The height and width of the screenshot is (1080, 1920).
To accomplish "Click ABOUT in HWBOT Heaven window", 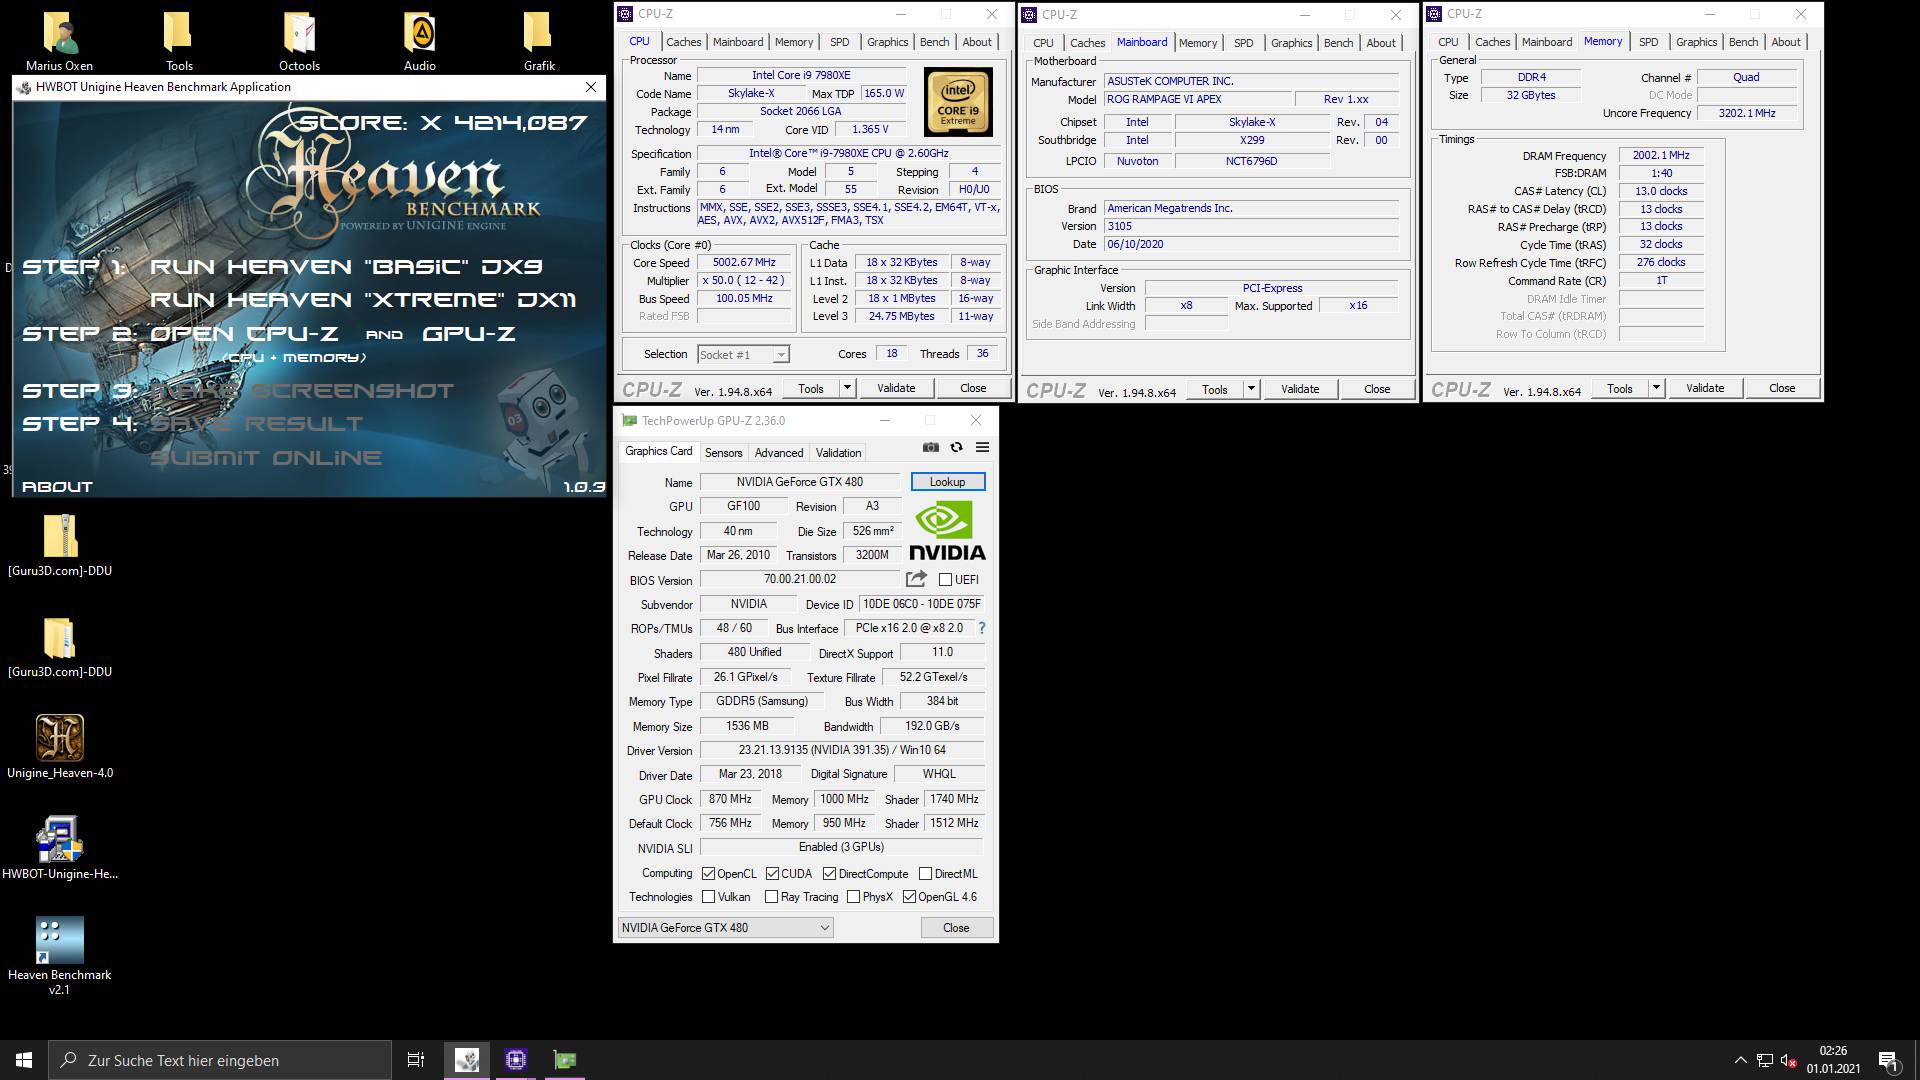I will pyautogui.click(x=57, y=487).
